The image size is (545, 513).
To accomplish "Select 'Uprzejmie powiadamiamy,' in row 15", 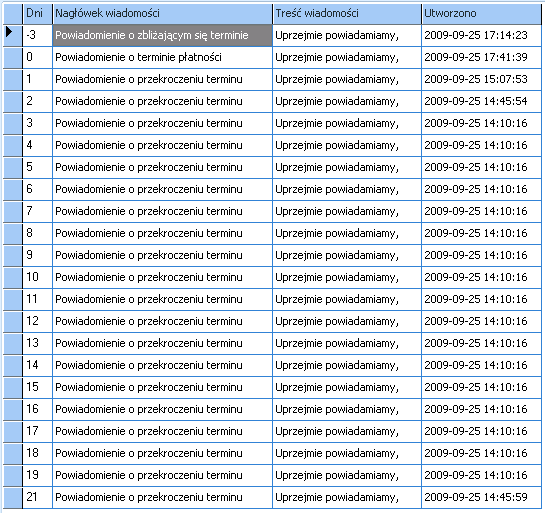I will coord(347,387).
